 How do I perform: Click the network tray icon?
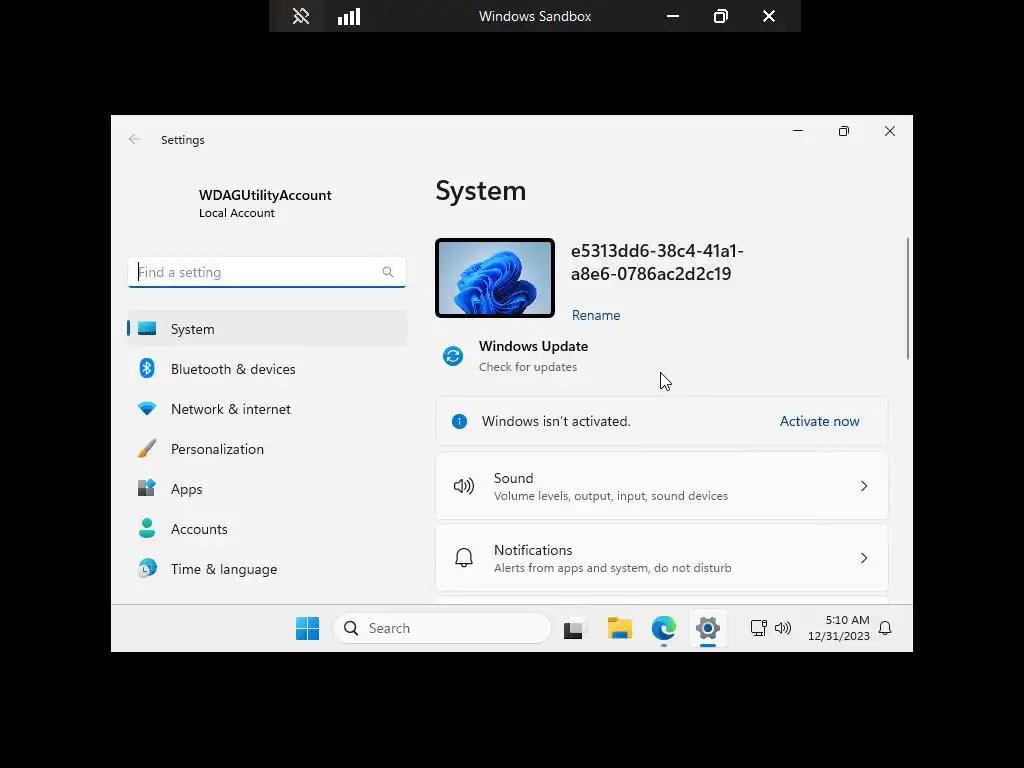point(758,628)
